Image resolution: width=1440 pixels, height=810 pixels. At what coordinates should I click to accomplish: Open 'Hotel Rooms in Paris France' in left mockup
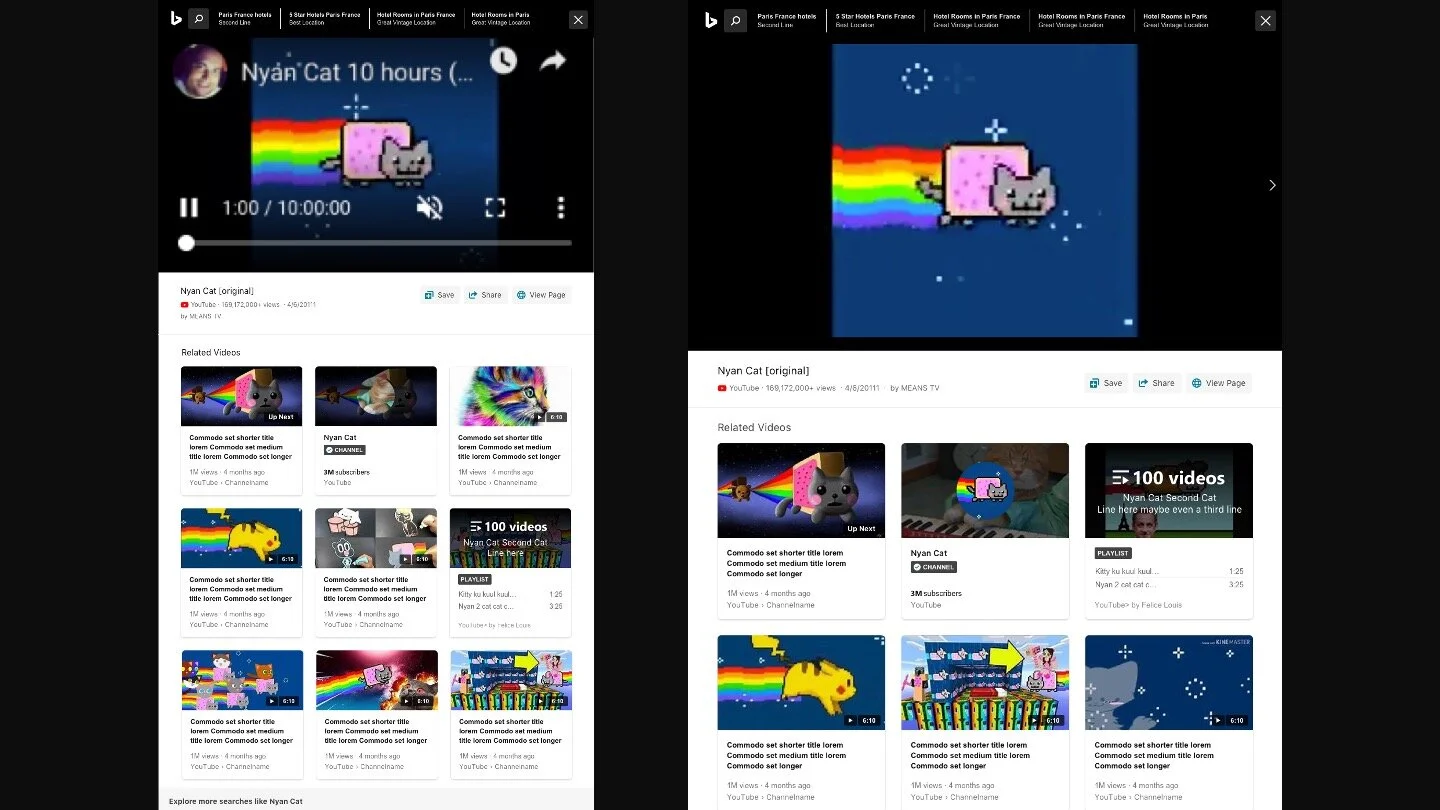tap(416, 18)
